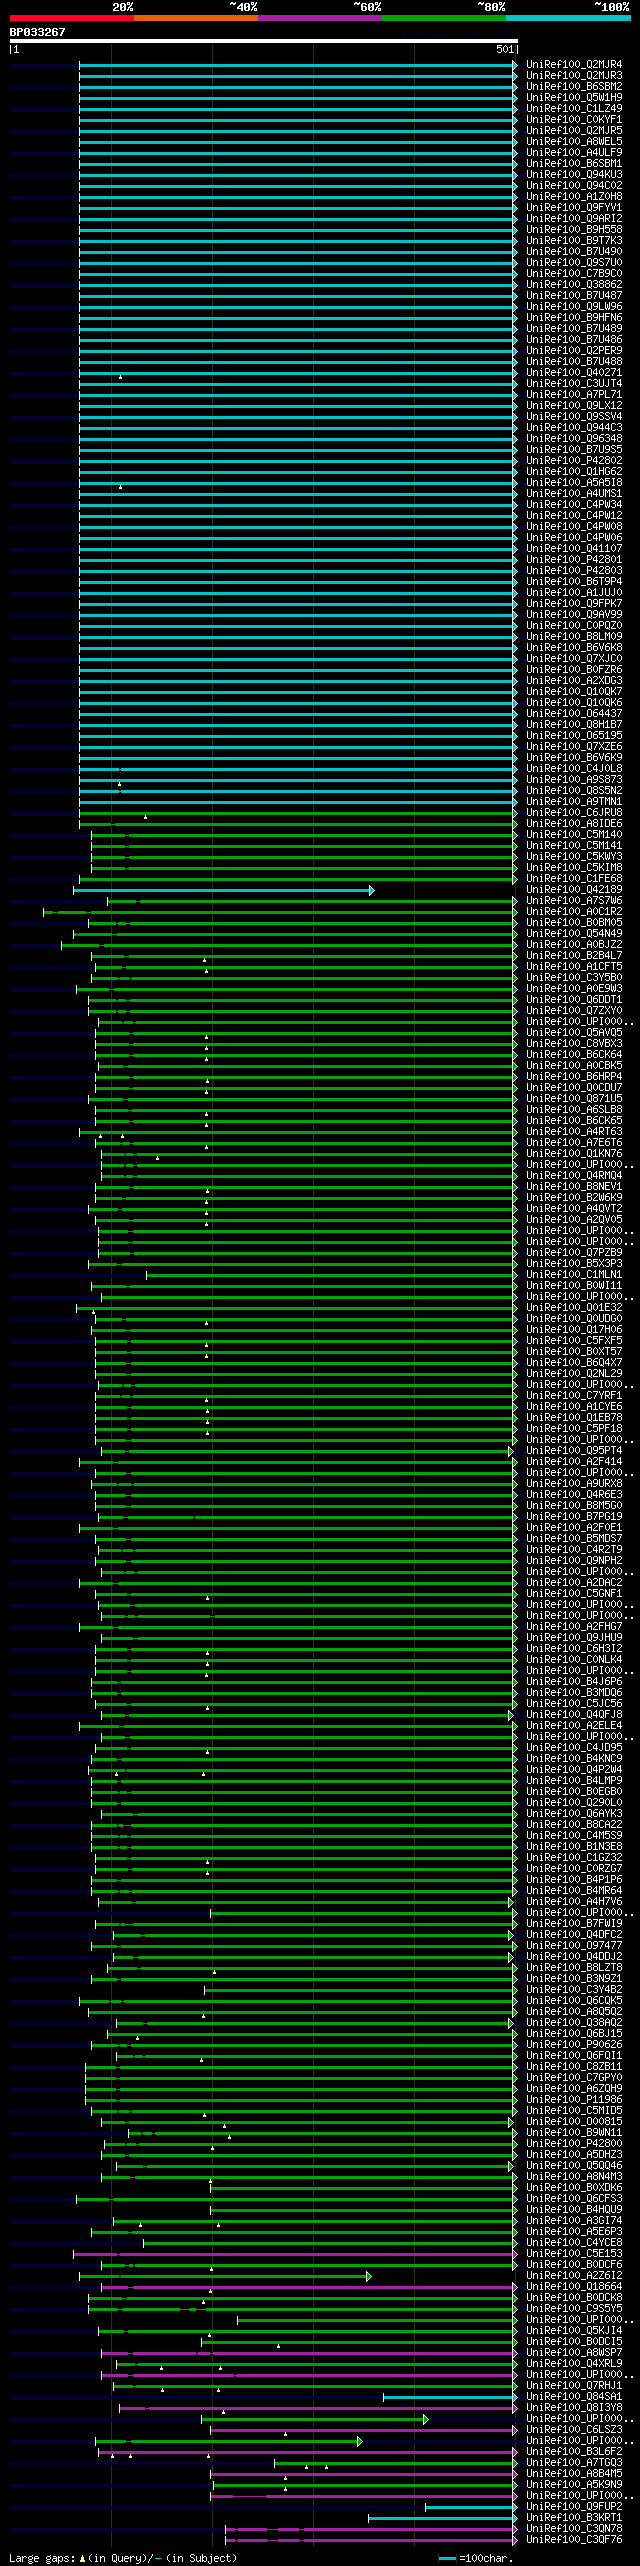Image resolution: width=640 pixels, height=2566 pixels.
Task: Click label UniRef100_Q6FQI1
Action: 574,2056
